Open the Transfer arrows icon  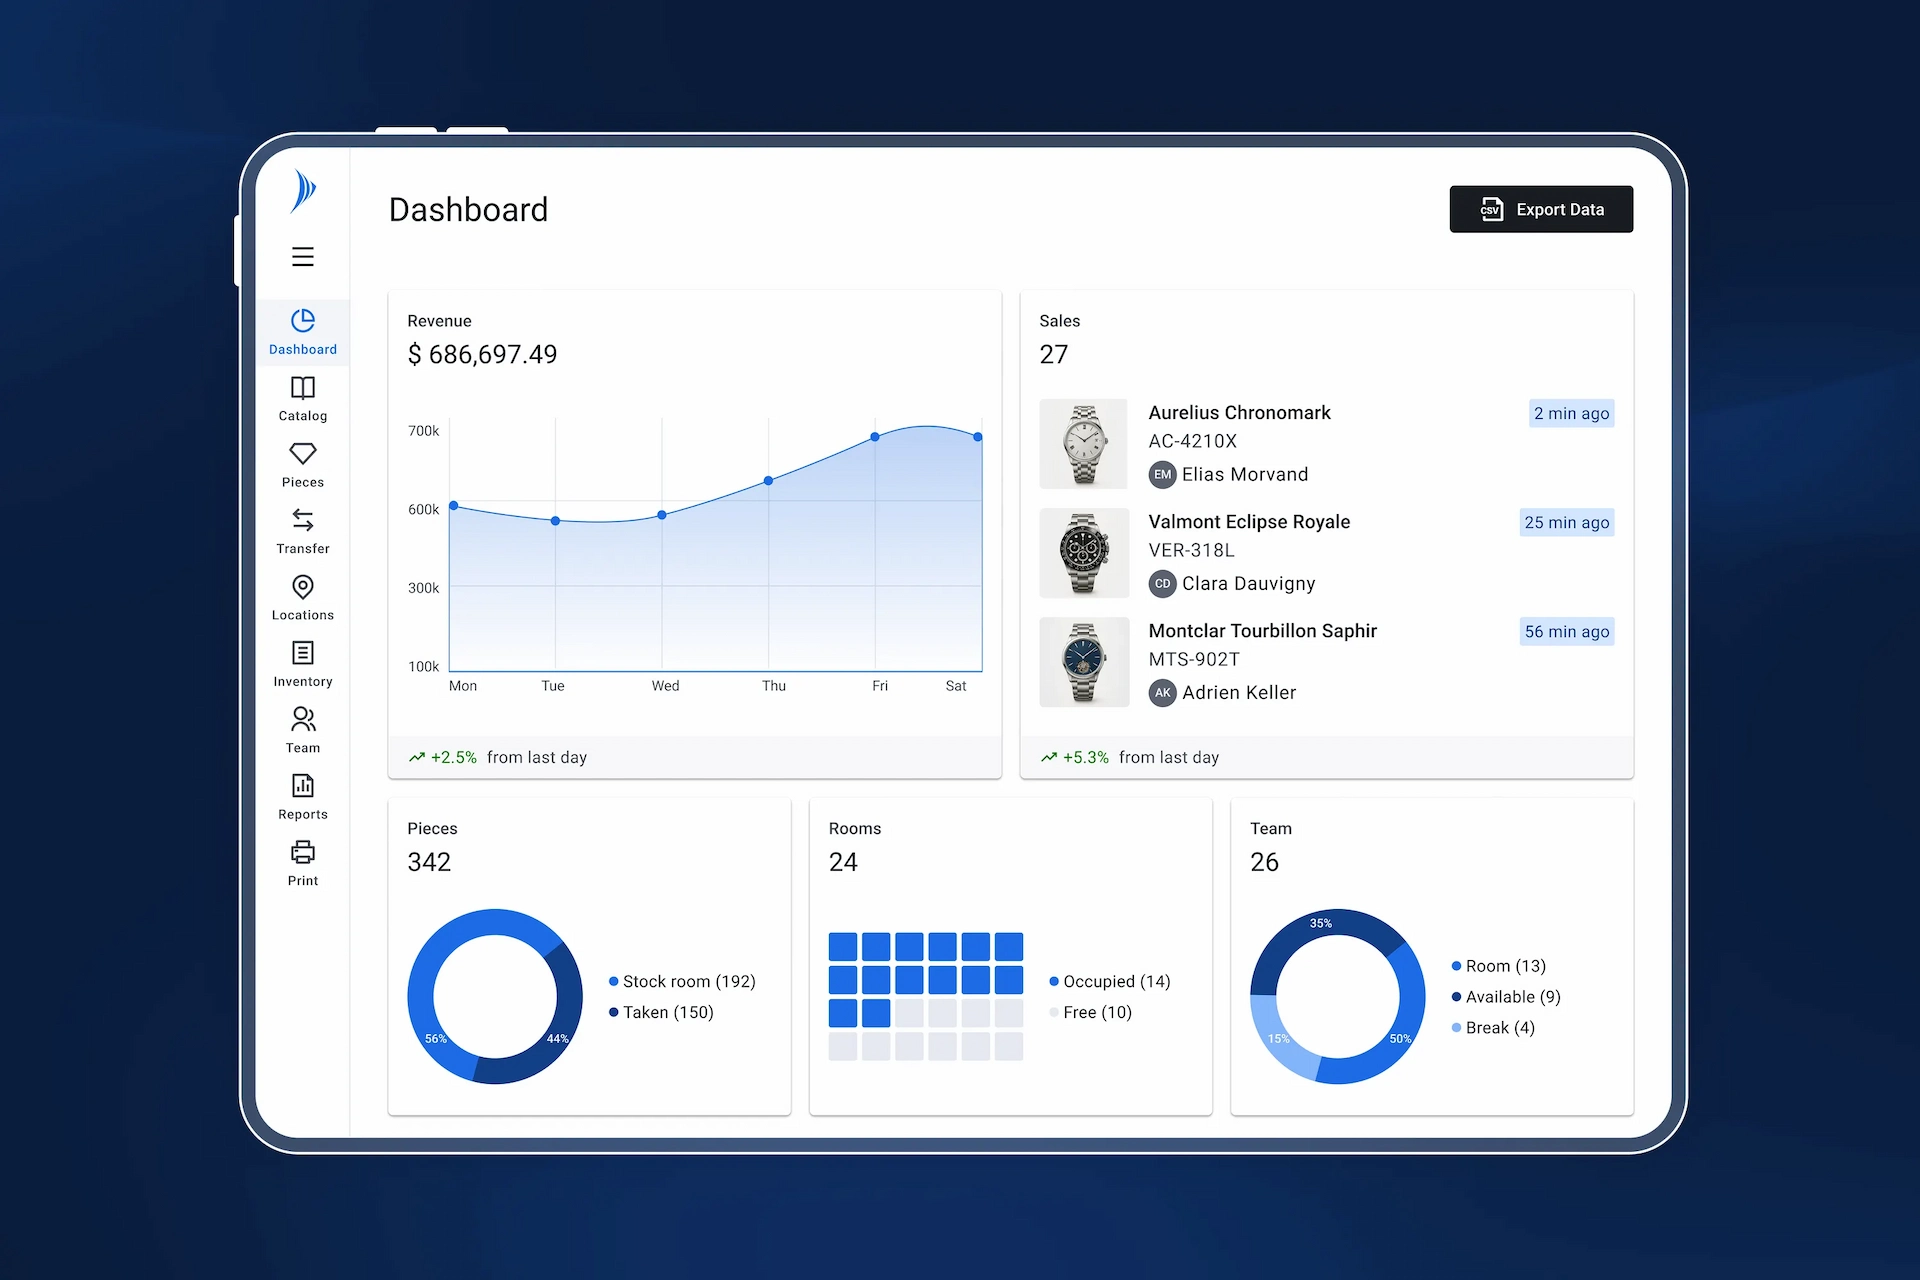pyautogui.click(x=302, y=520)
